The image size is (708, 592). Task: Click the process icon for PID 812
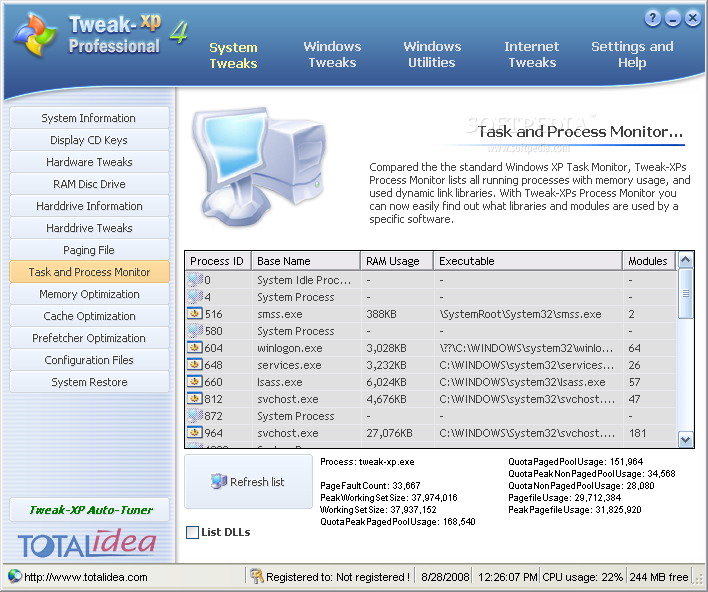click(x=195, y=399)
